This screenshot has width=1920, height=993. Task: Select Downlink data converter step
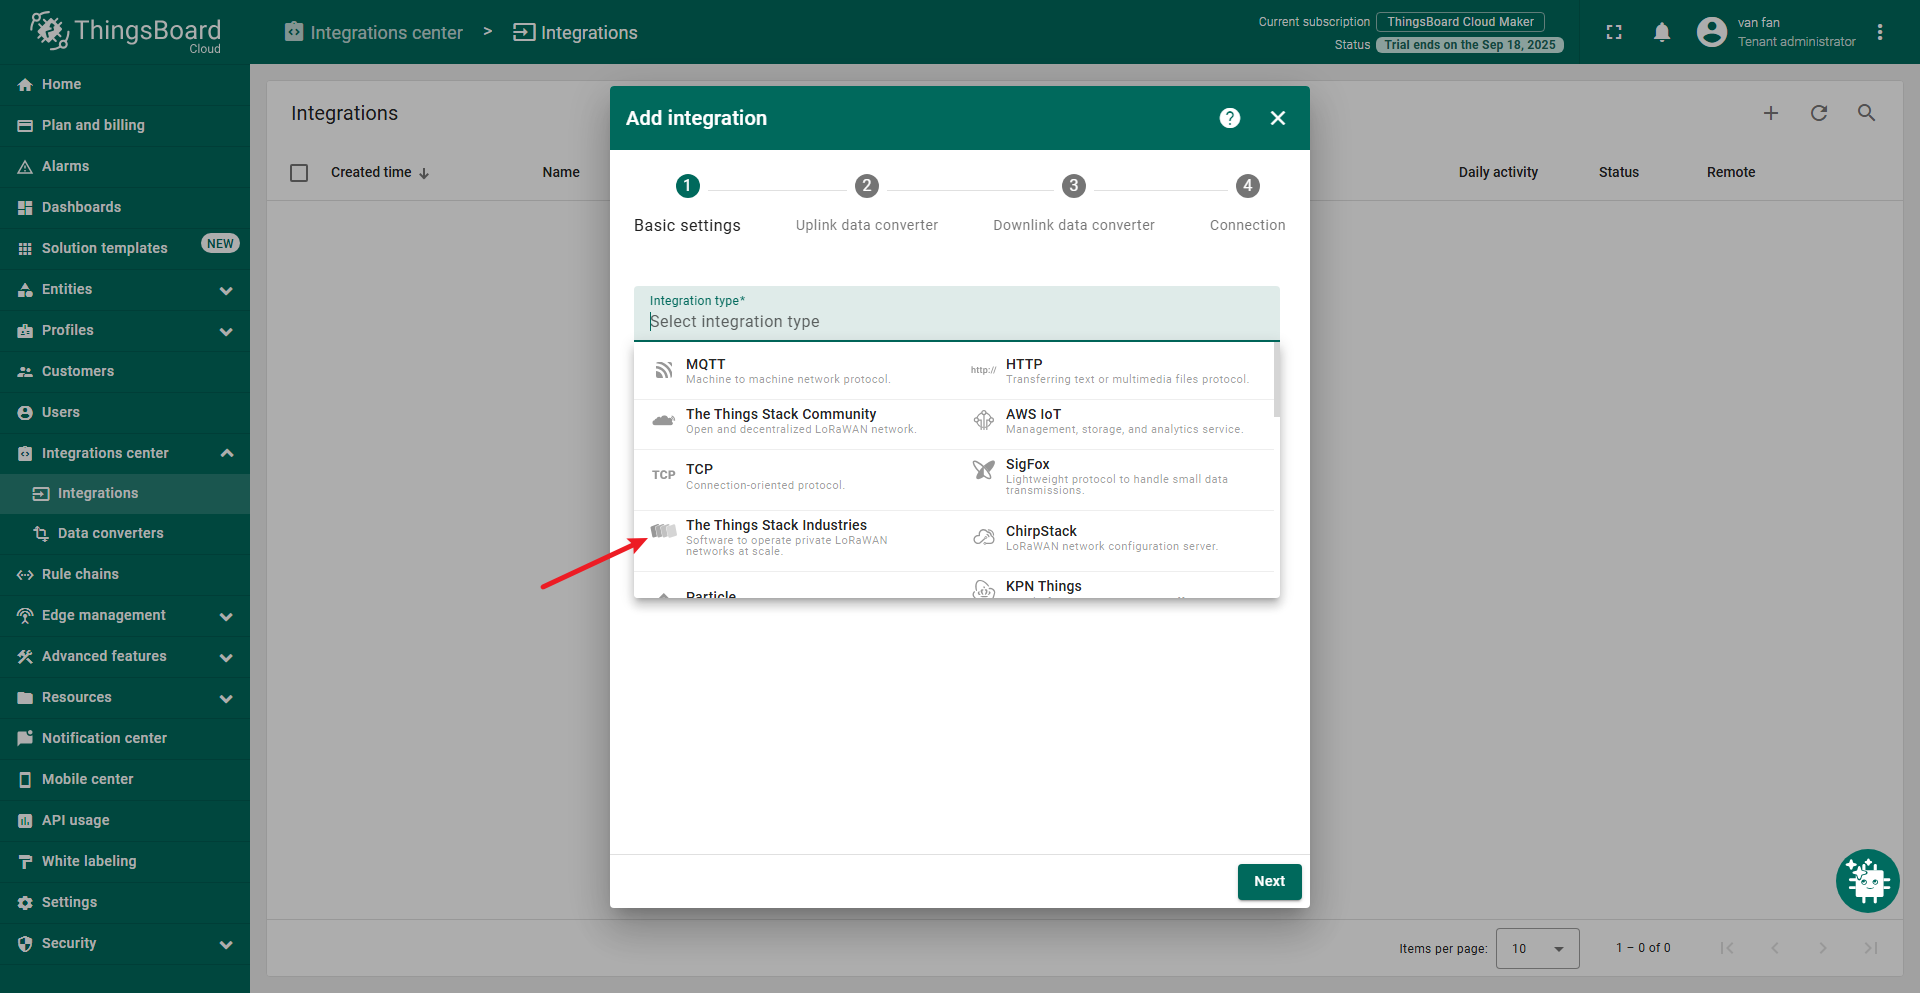pyautogui.click(x=1074, y=204)
